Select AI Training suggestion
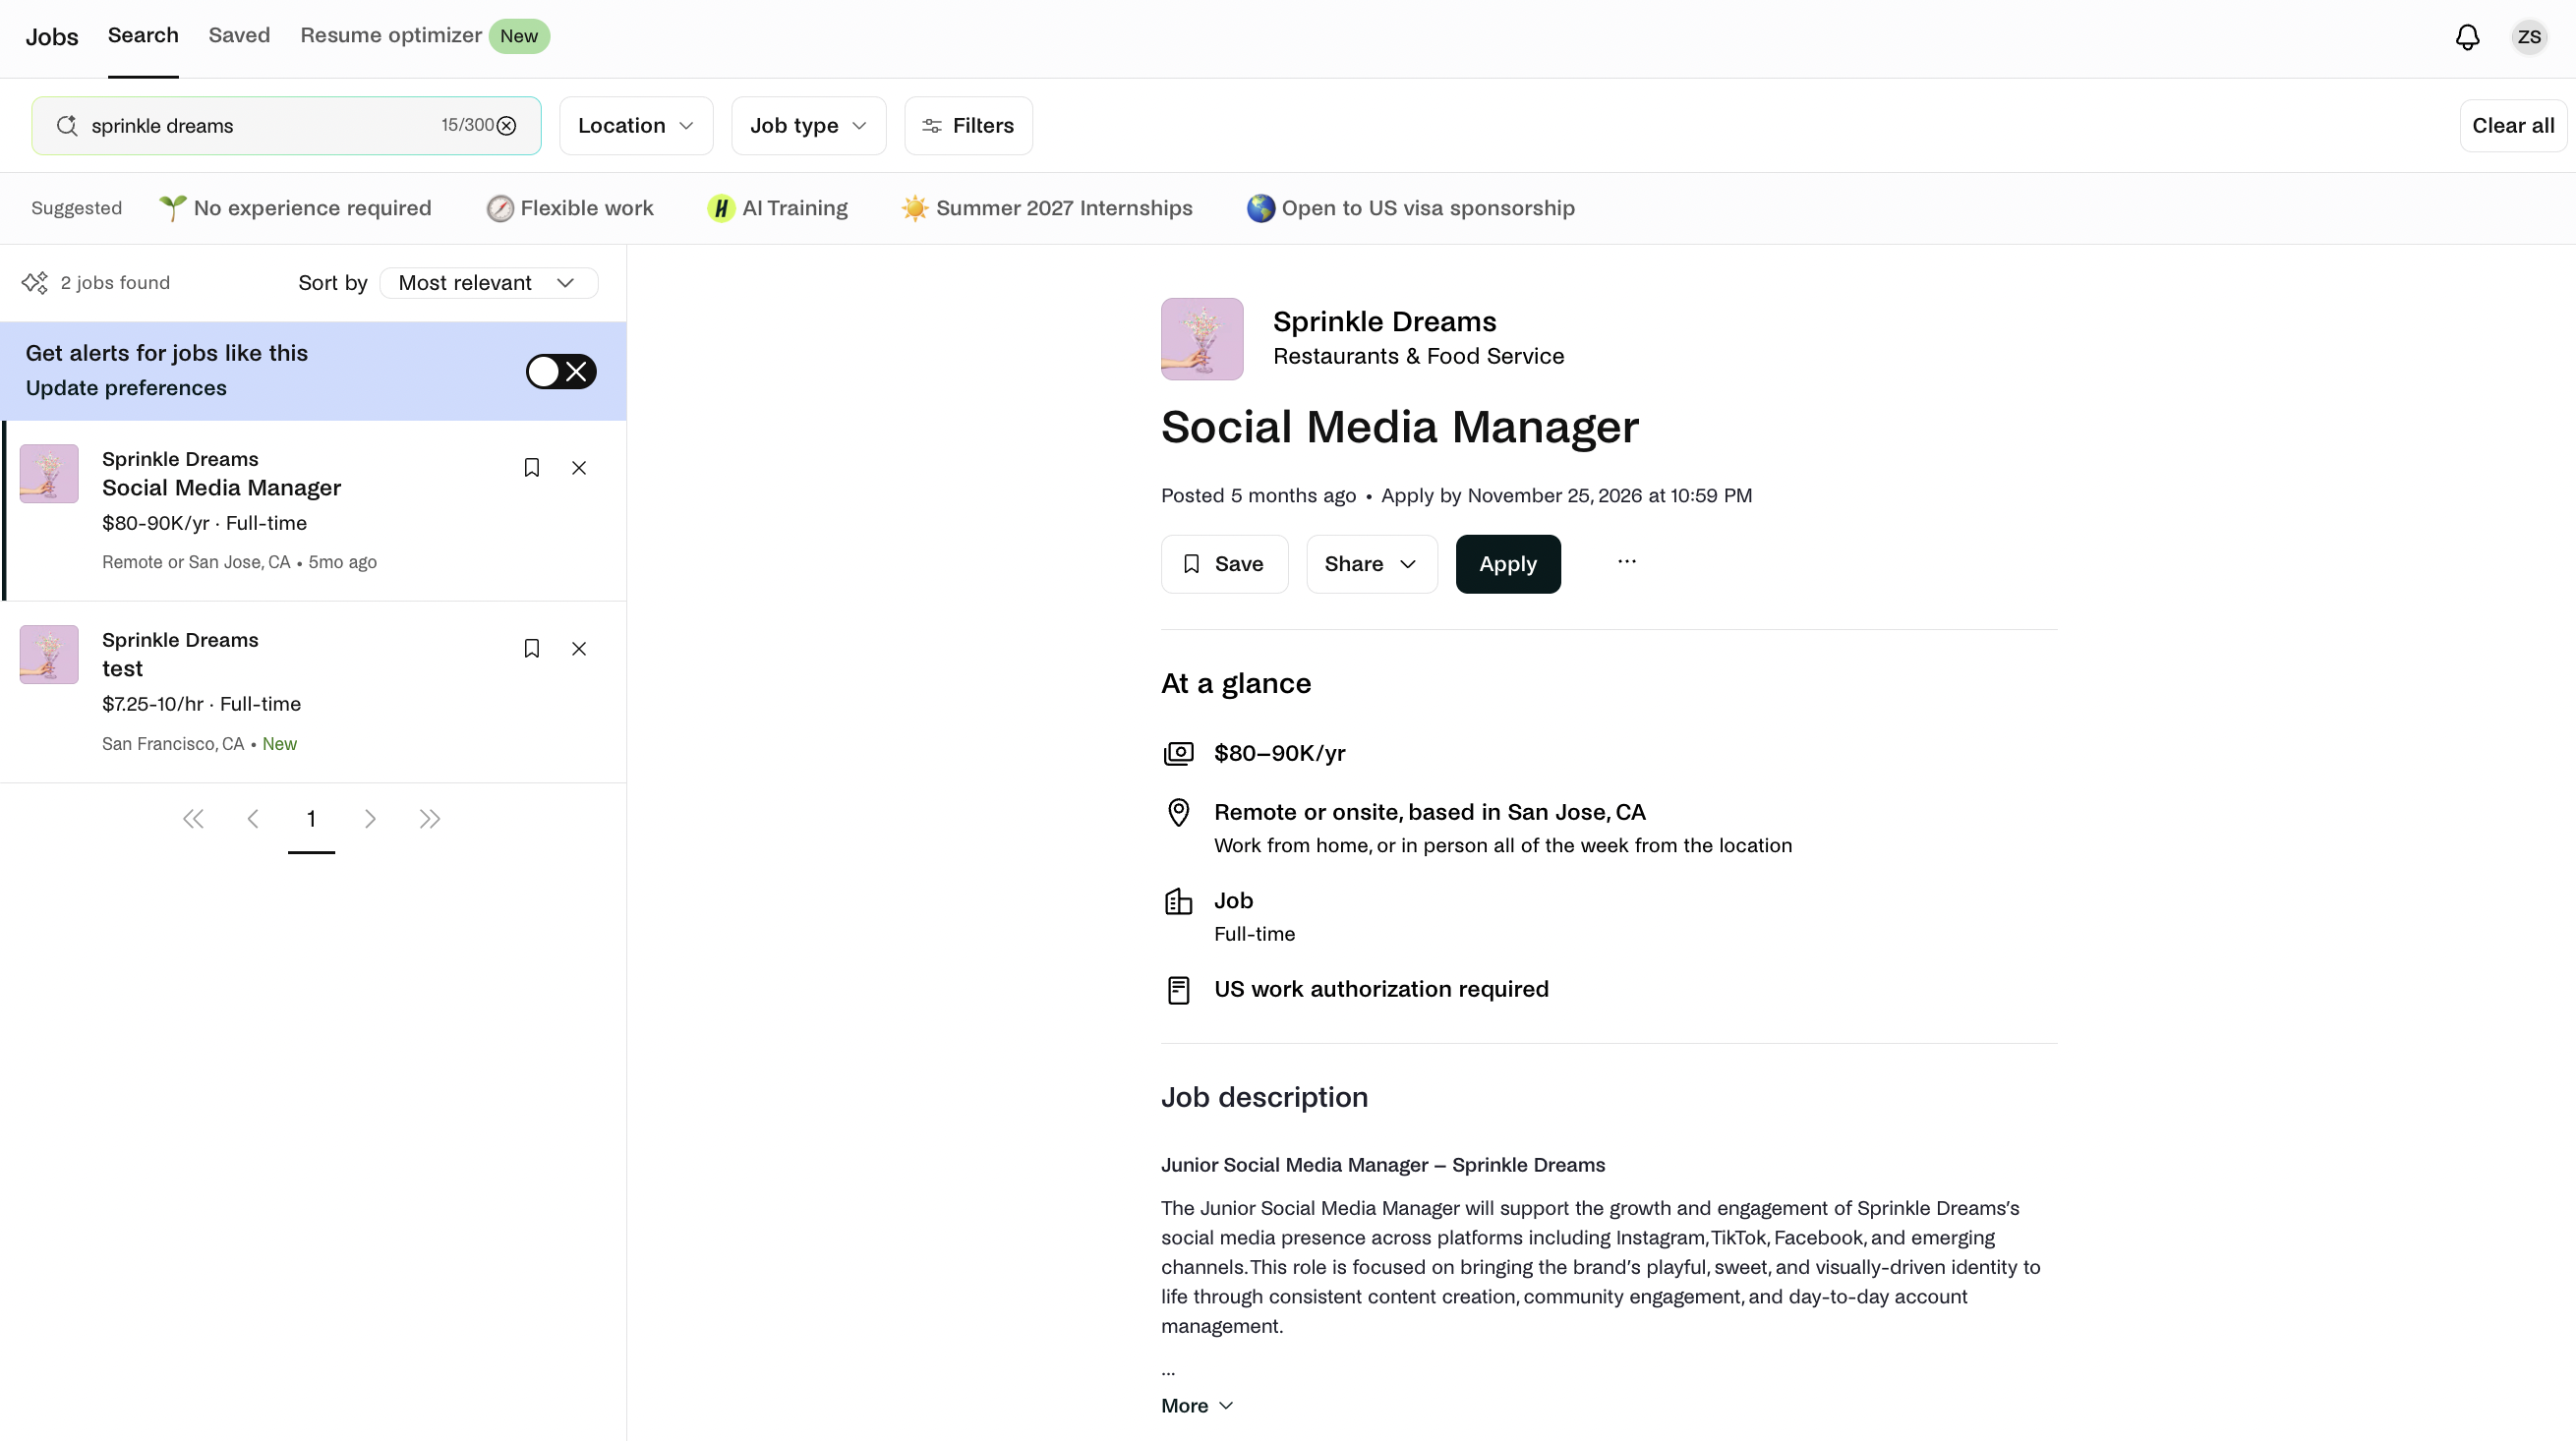 [778, 208]
